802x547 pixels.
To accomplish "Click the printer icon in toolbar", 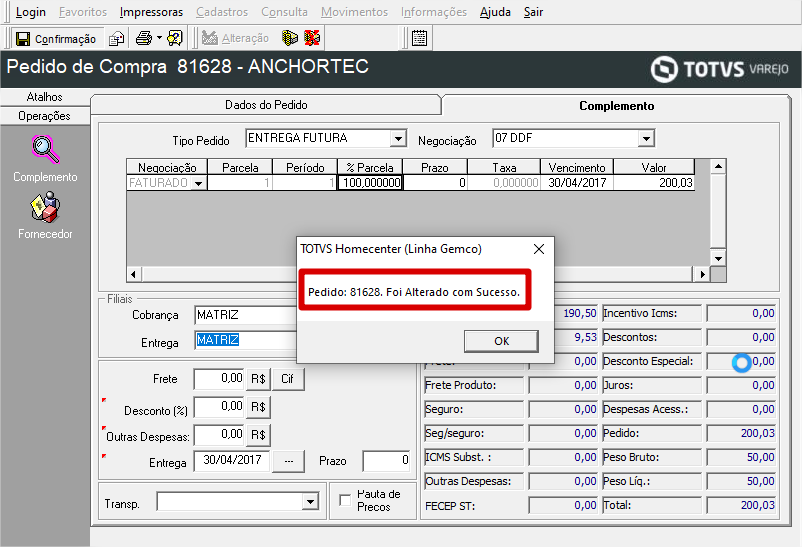I will point(144,38).
